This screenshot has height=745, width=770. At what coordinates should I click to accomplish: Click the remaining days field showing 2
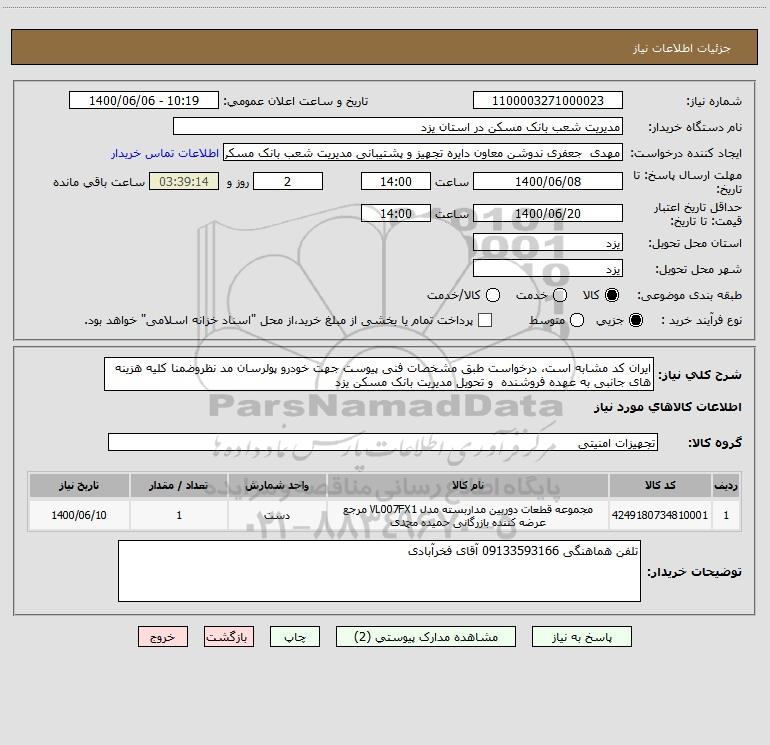[x=288, y=181]
